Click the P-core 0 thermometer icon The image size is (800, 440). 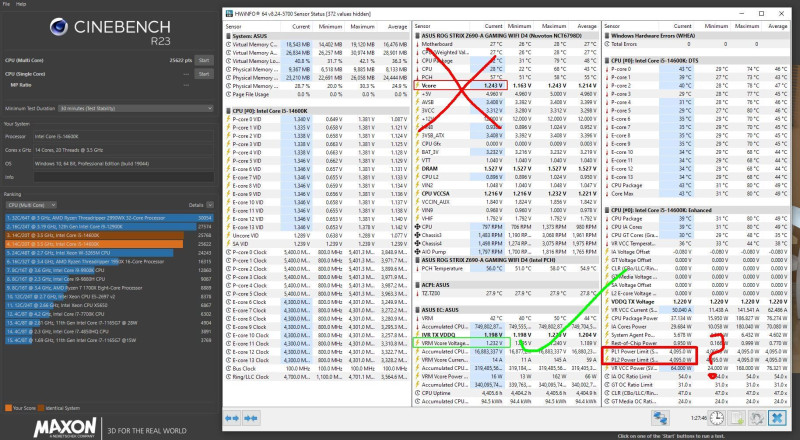(x=607, y=69)
